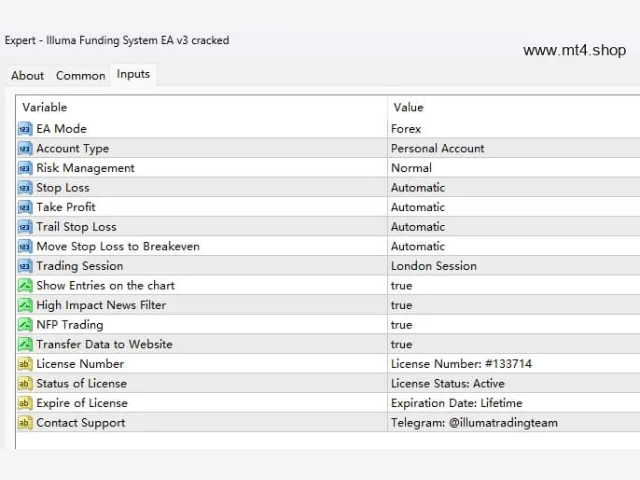640x480 pixels.
Task: Select the Stop Loss variable name
Action: click(63, 188)
